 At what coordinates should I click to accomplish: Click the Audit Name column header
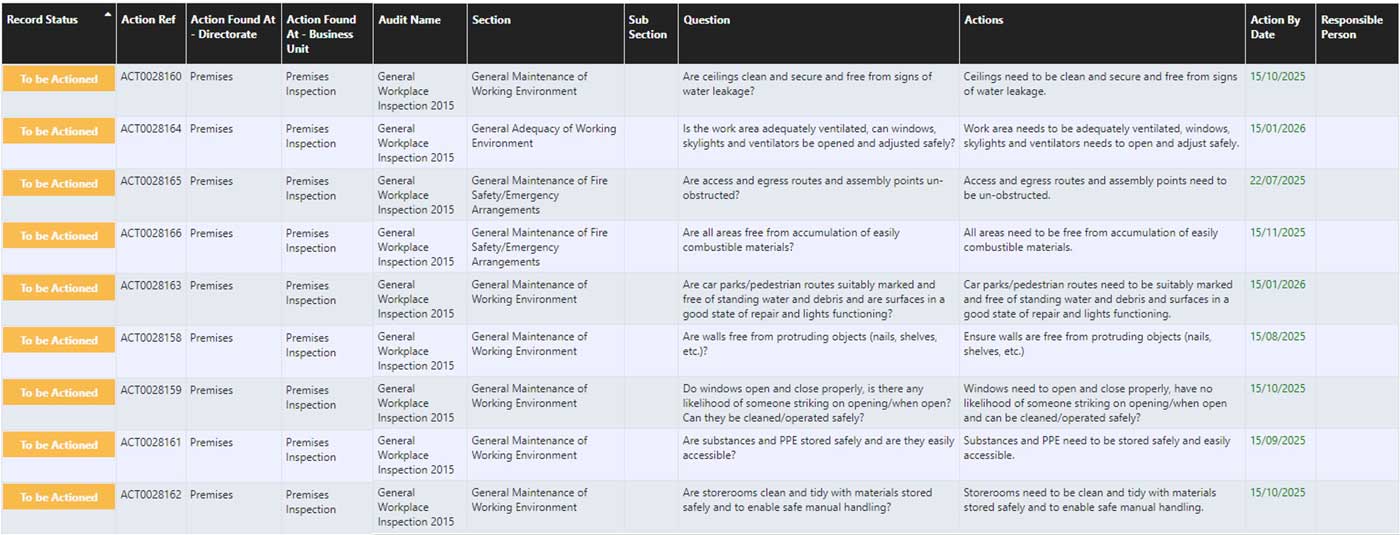(x=409, y=20)
